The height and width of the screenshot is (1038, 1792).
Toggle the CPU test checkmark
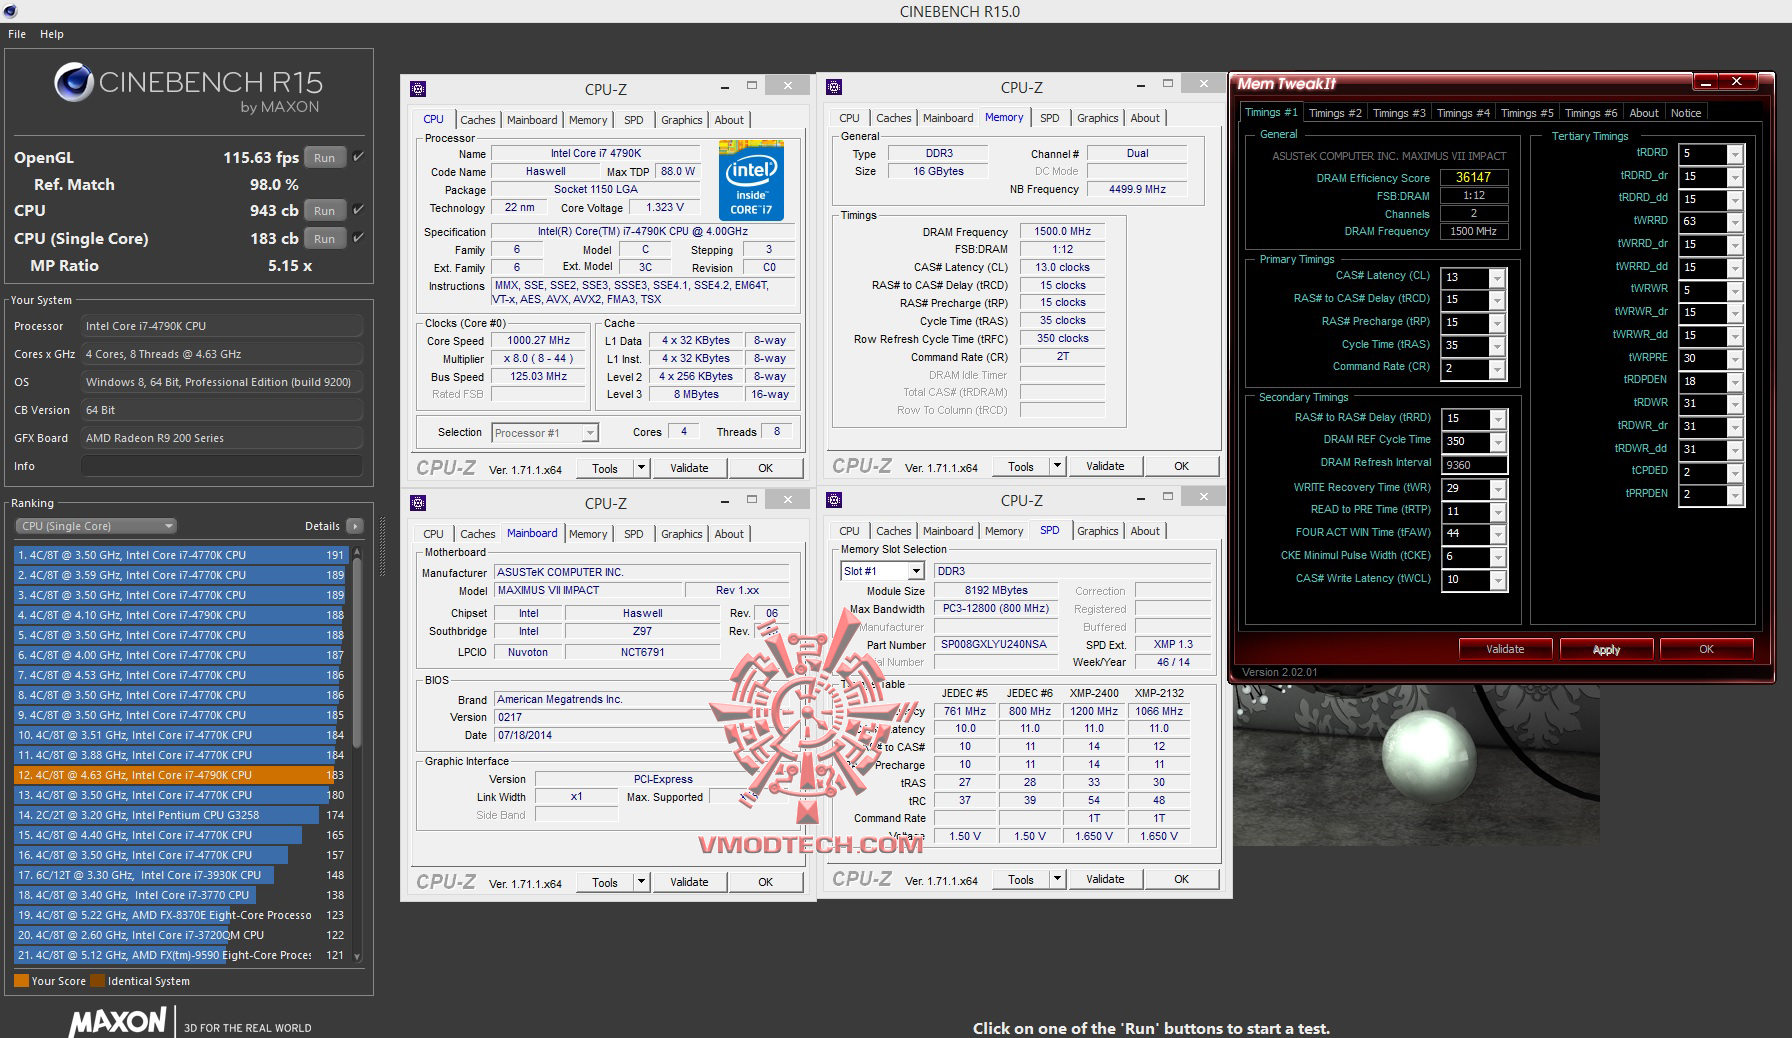[358, 210]
